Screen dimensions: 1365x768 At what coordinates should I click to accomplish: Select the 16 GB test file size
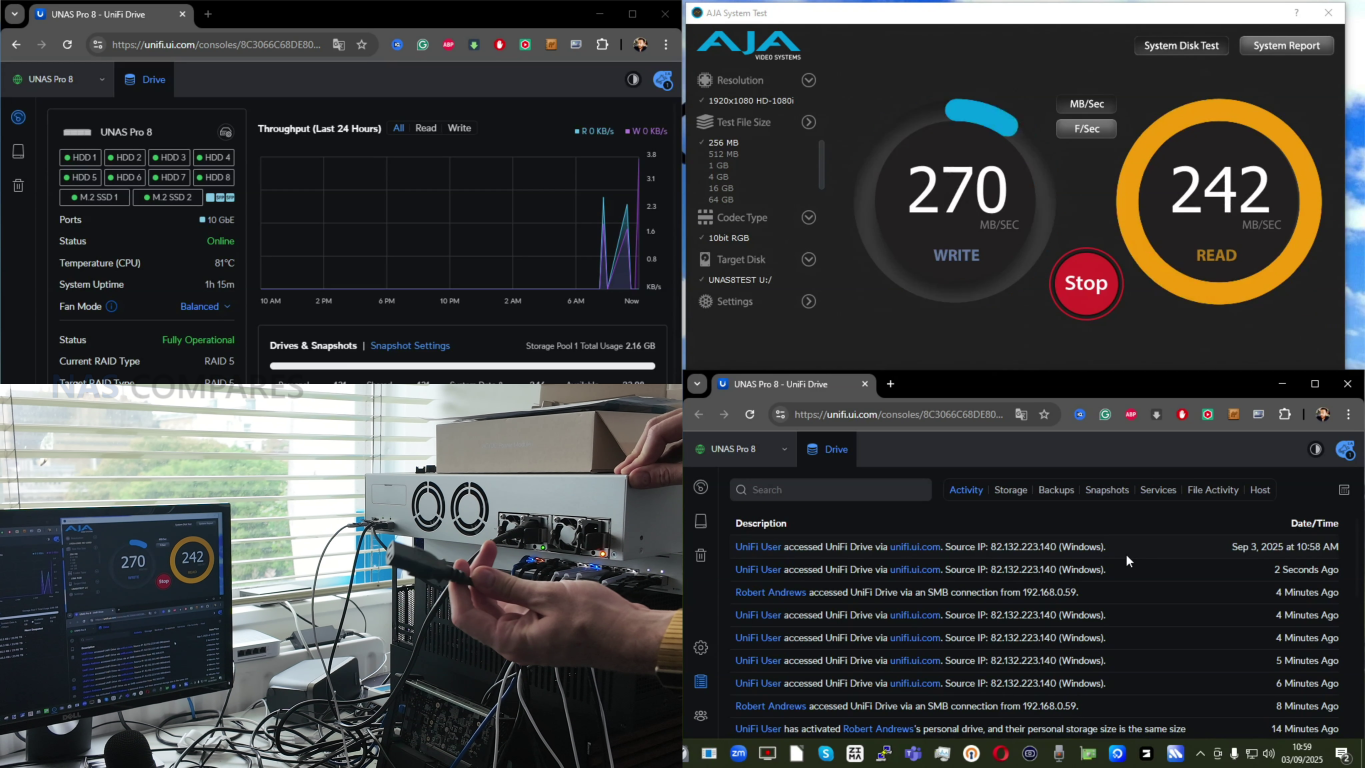pyautogui.click(x=721, y=188)
